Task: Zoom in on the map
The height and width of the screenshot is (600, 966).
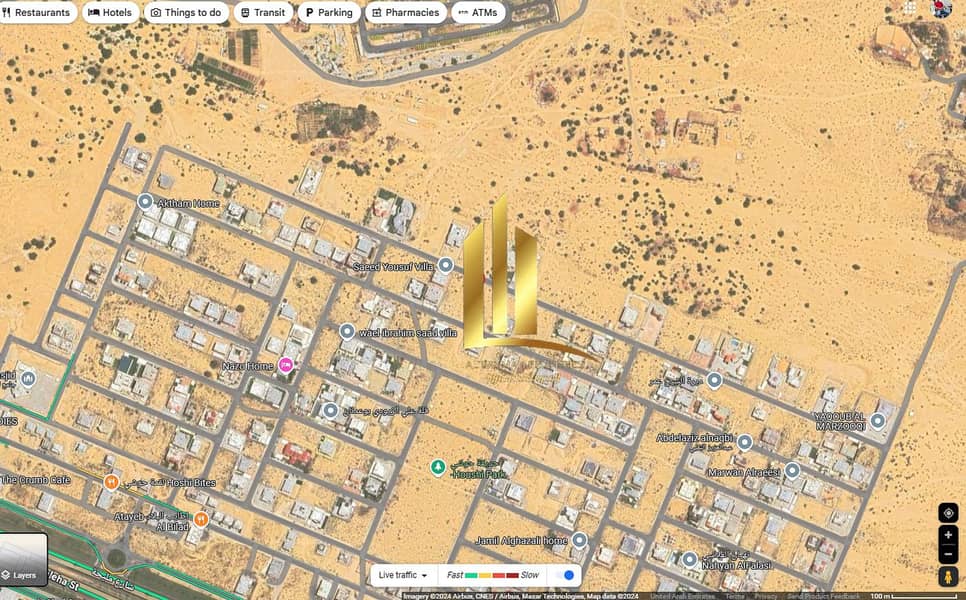Action: point(948,535)
